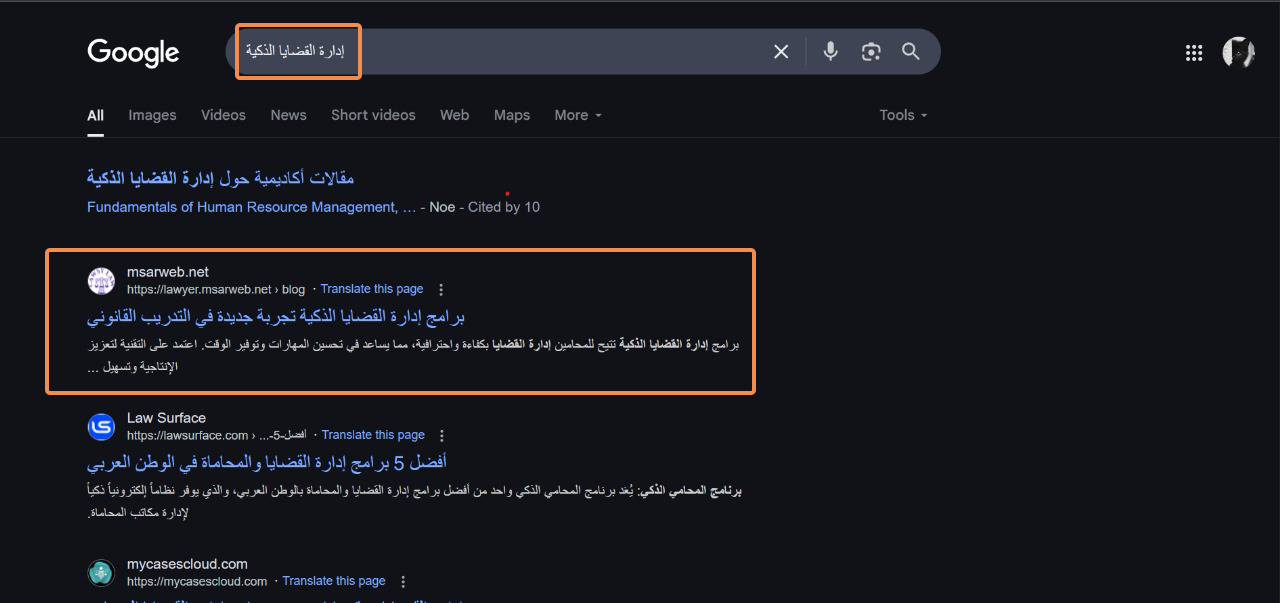The width and height of the screenshot is (1280, 603).
Task: Click the Law Surface result description snippet
Action: [x=414, y=501]
